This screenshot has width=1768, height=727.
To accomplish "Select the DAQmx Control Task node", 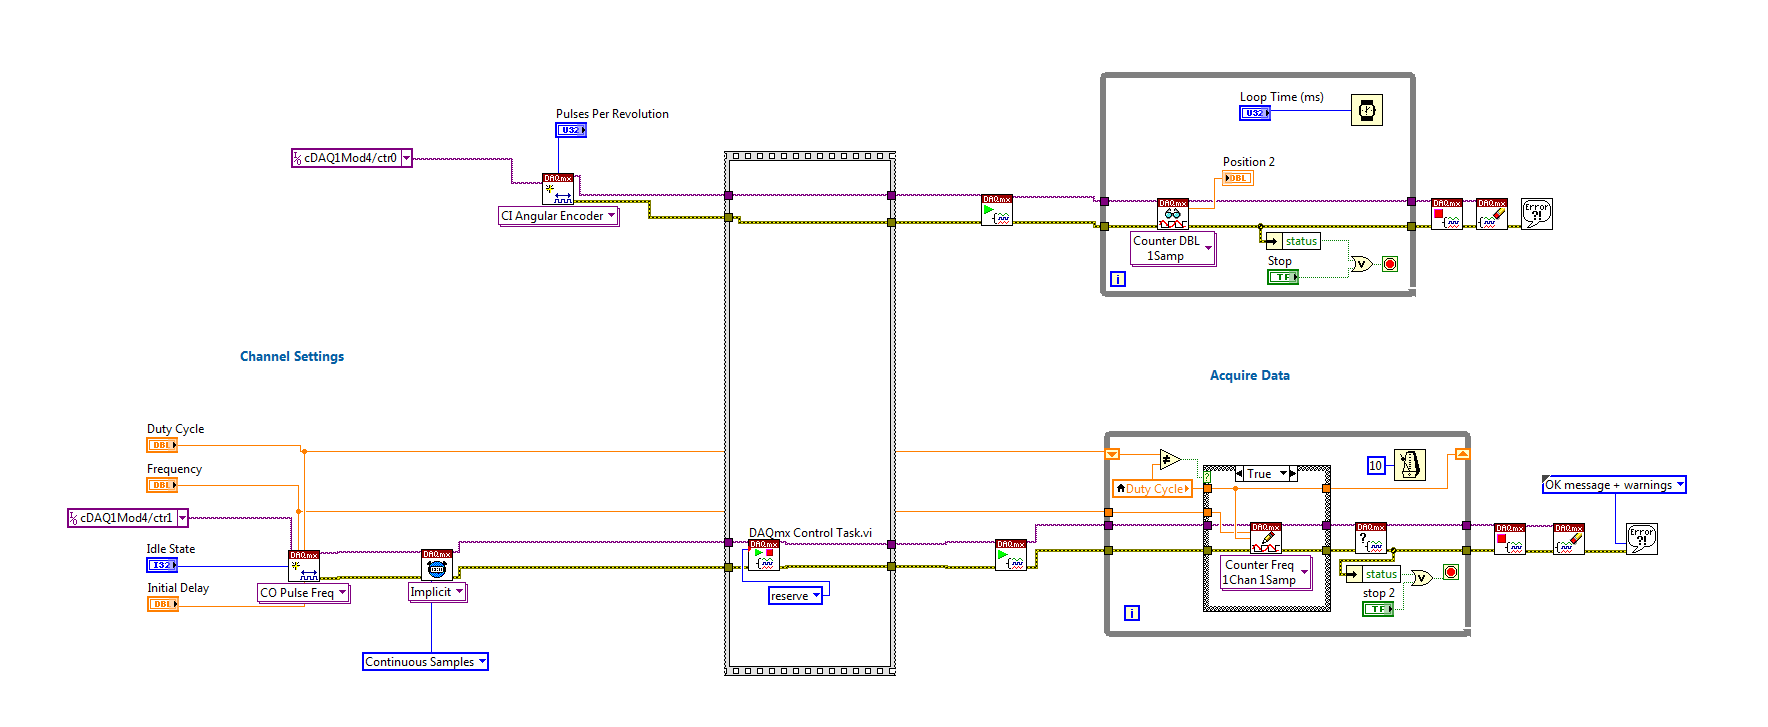I will point(764,556).
